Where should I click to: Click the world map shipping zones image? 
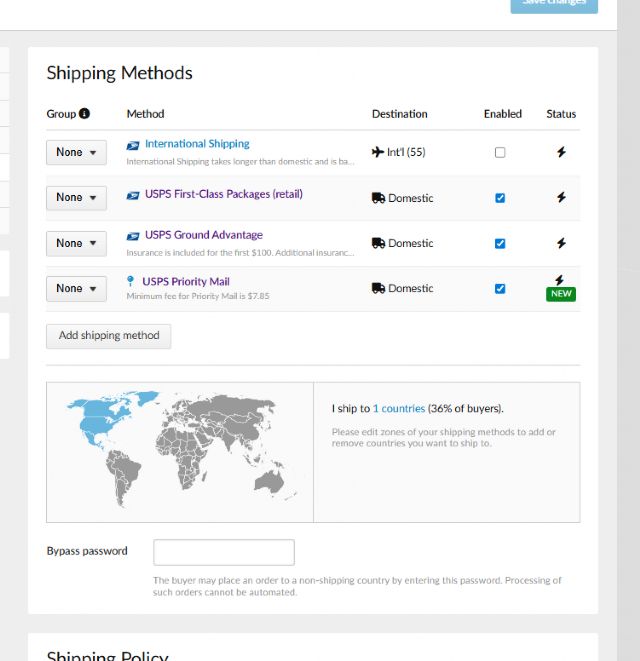coord(180,450)
